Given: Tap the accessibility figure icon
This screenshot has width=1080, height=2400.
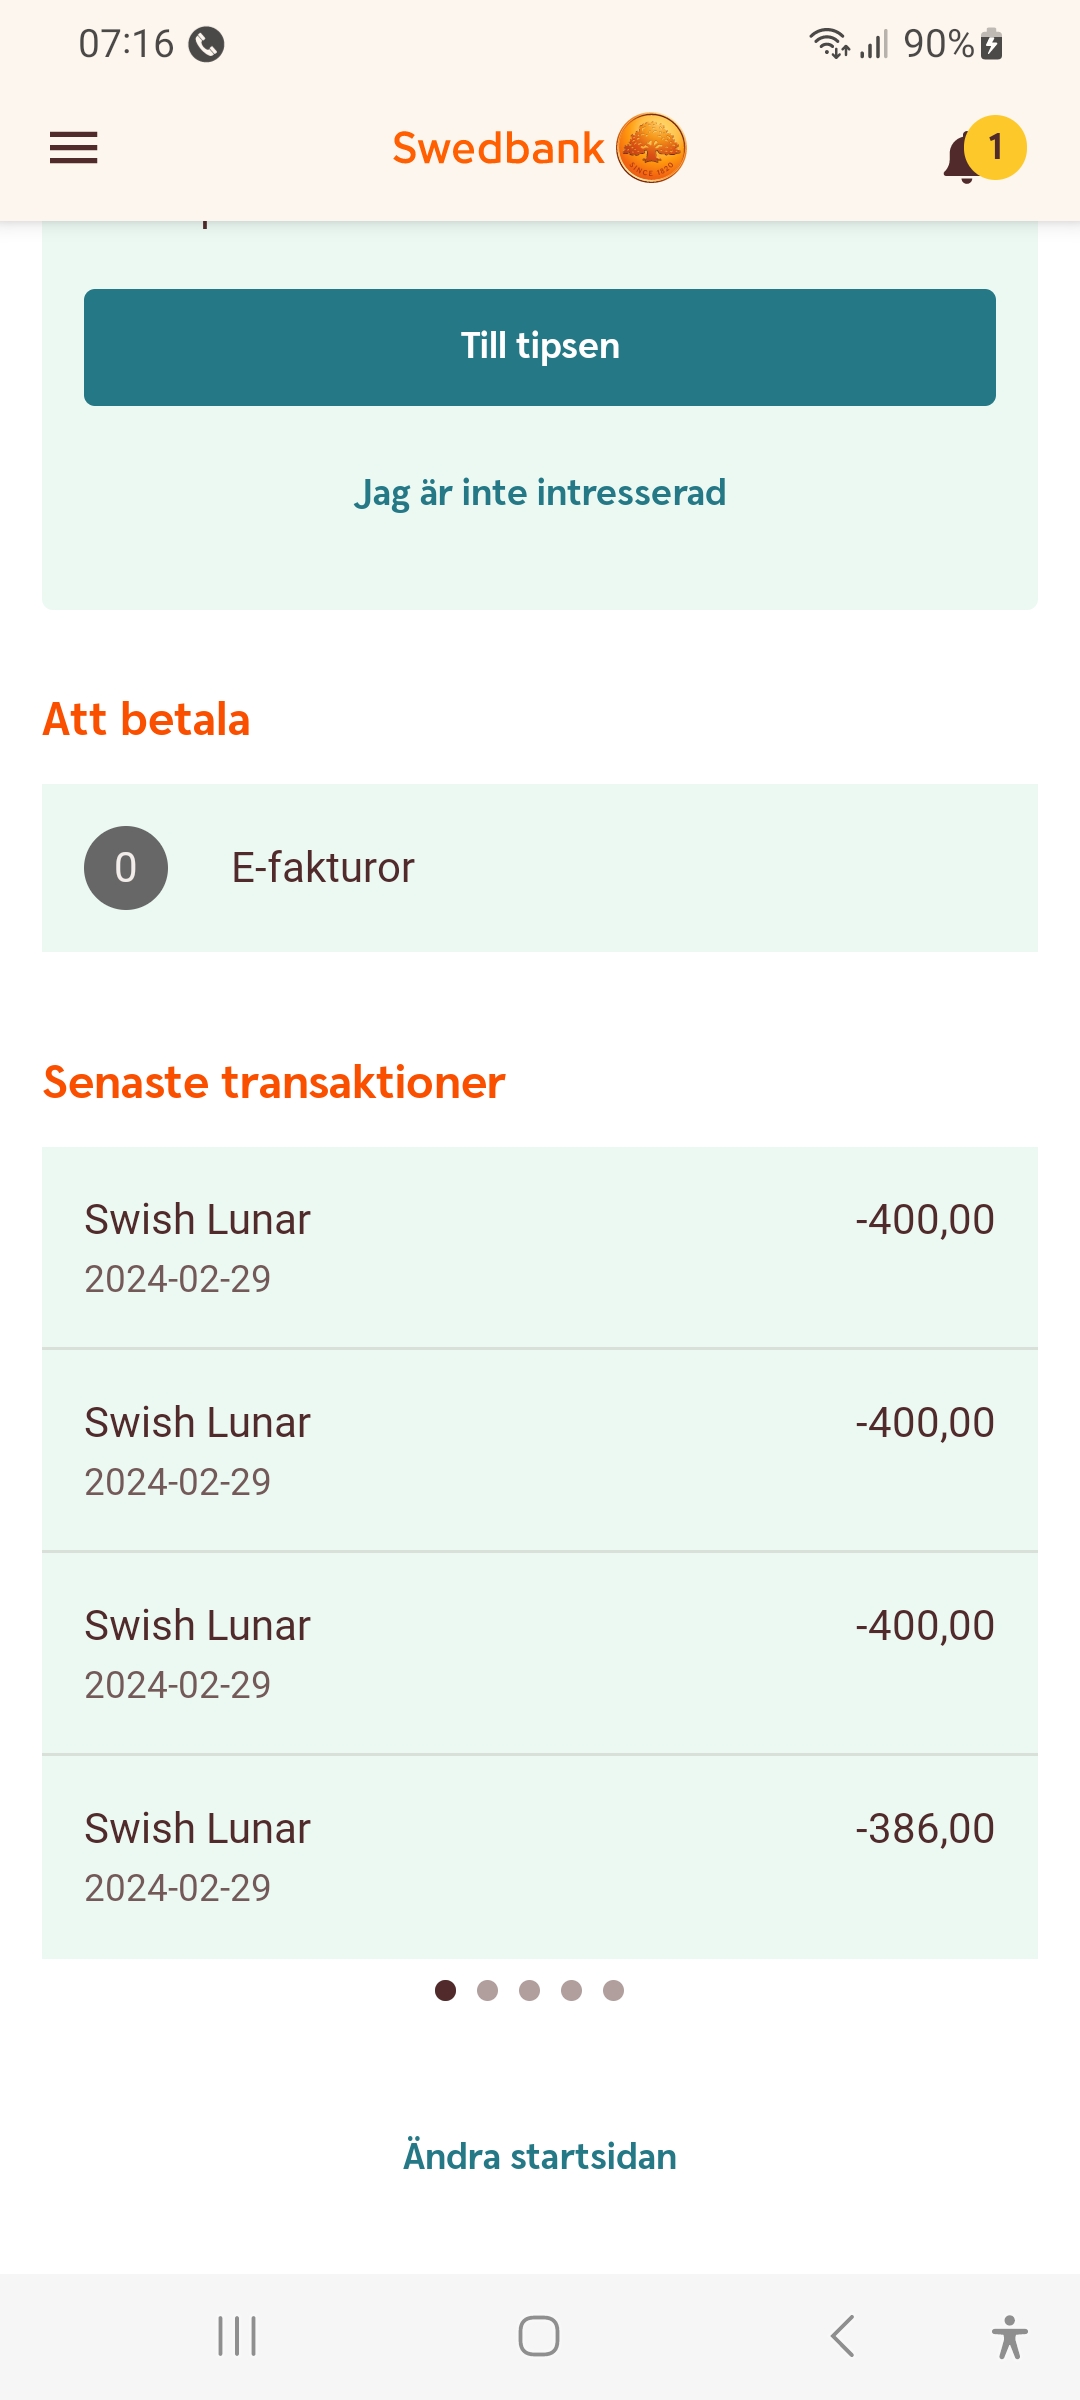Looking at the screenshot, I should 1009,2336.
